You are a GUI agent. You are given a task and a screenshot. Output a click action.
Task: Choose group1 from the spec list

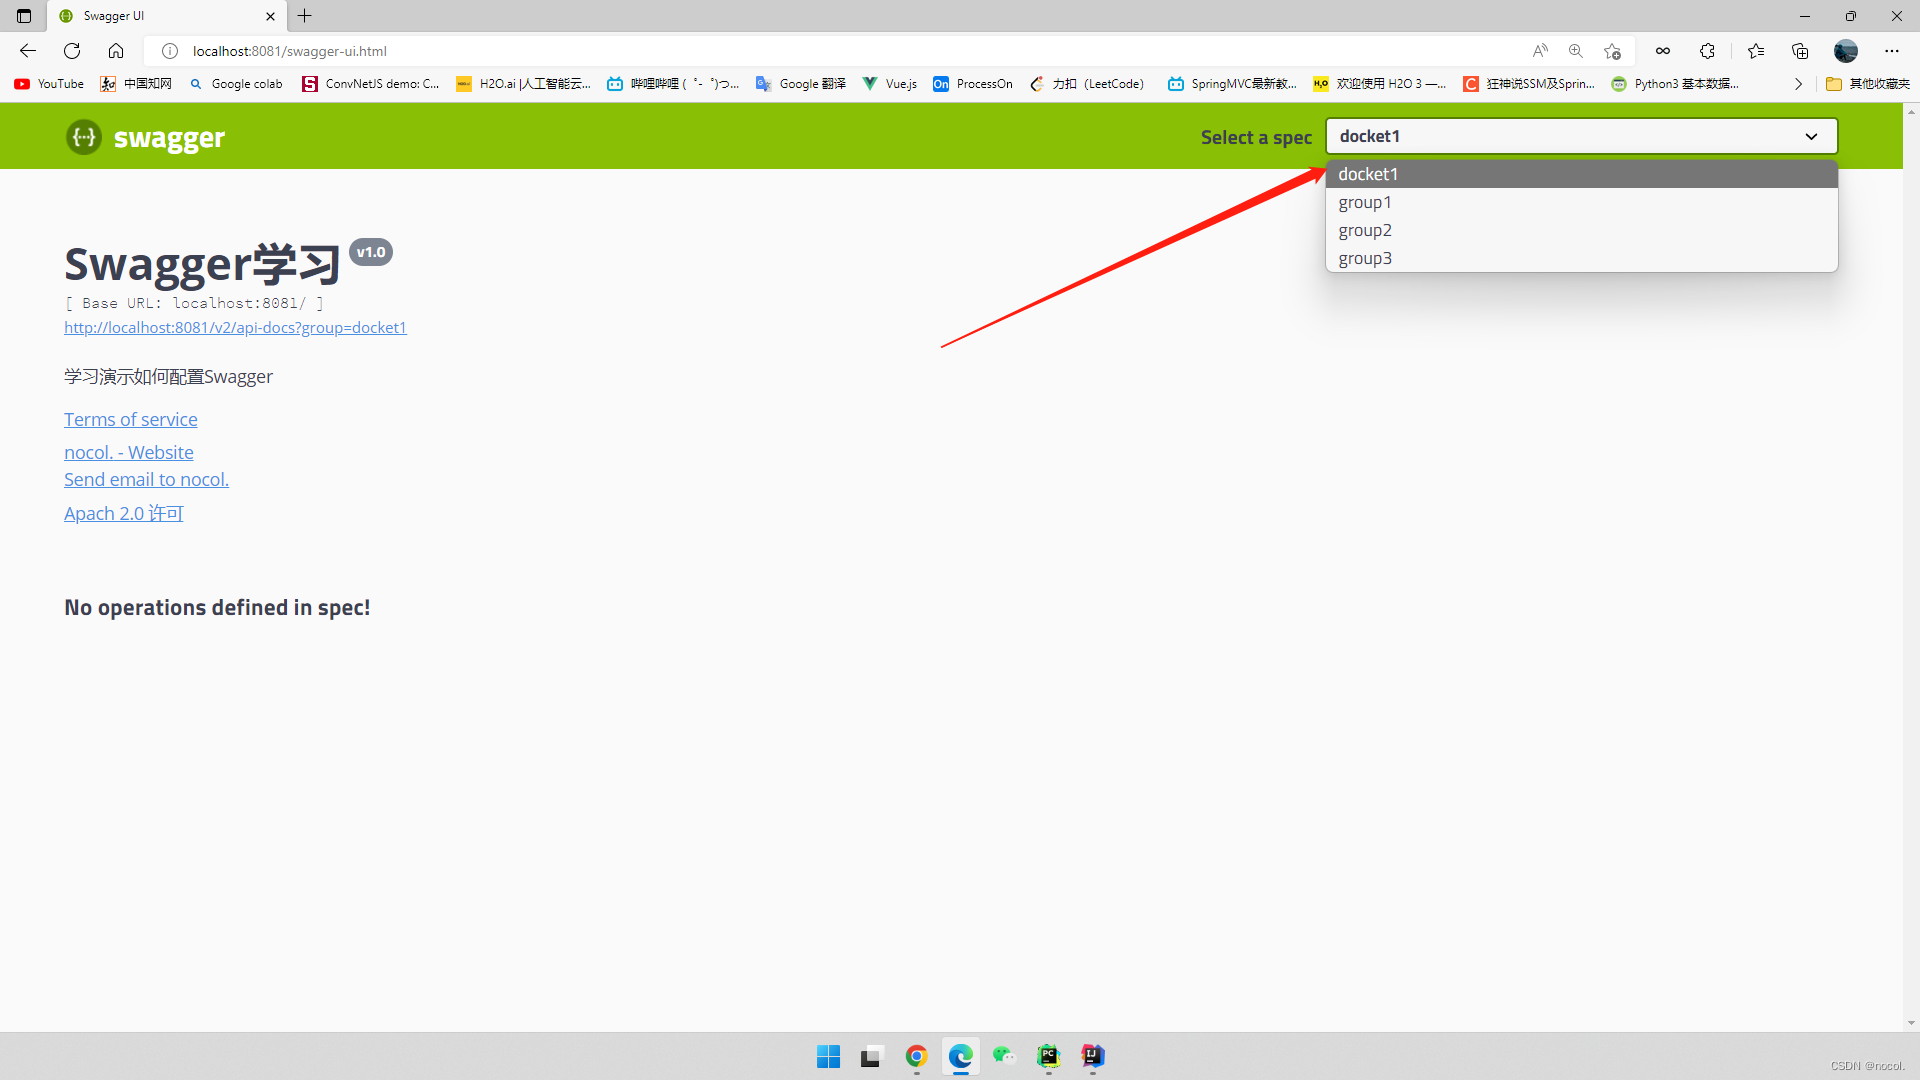pyautogui.click(x=1581, y=202)
